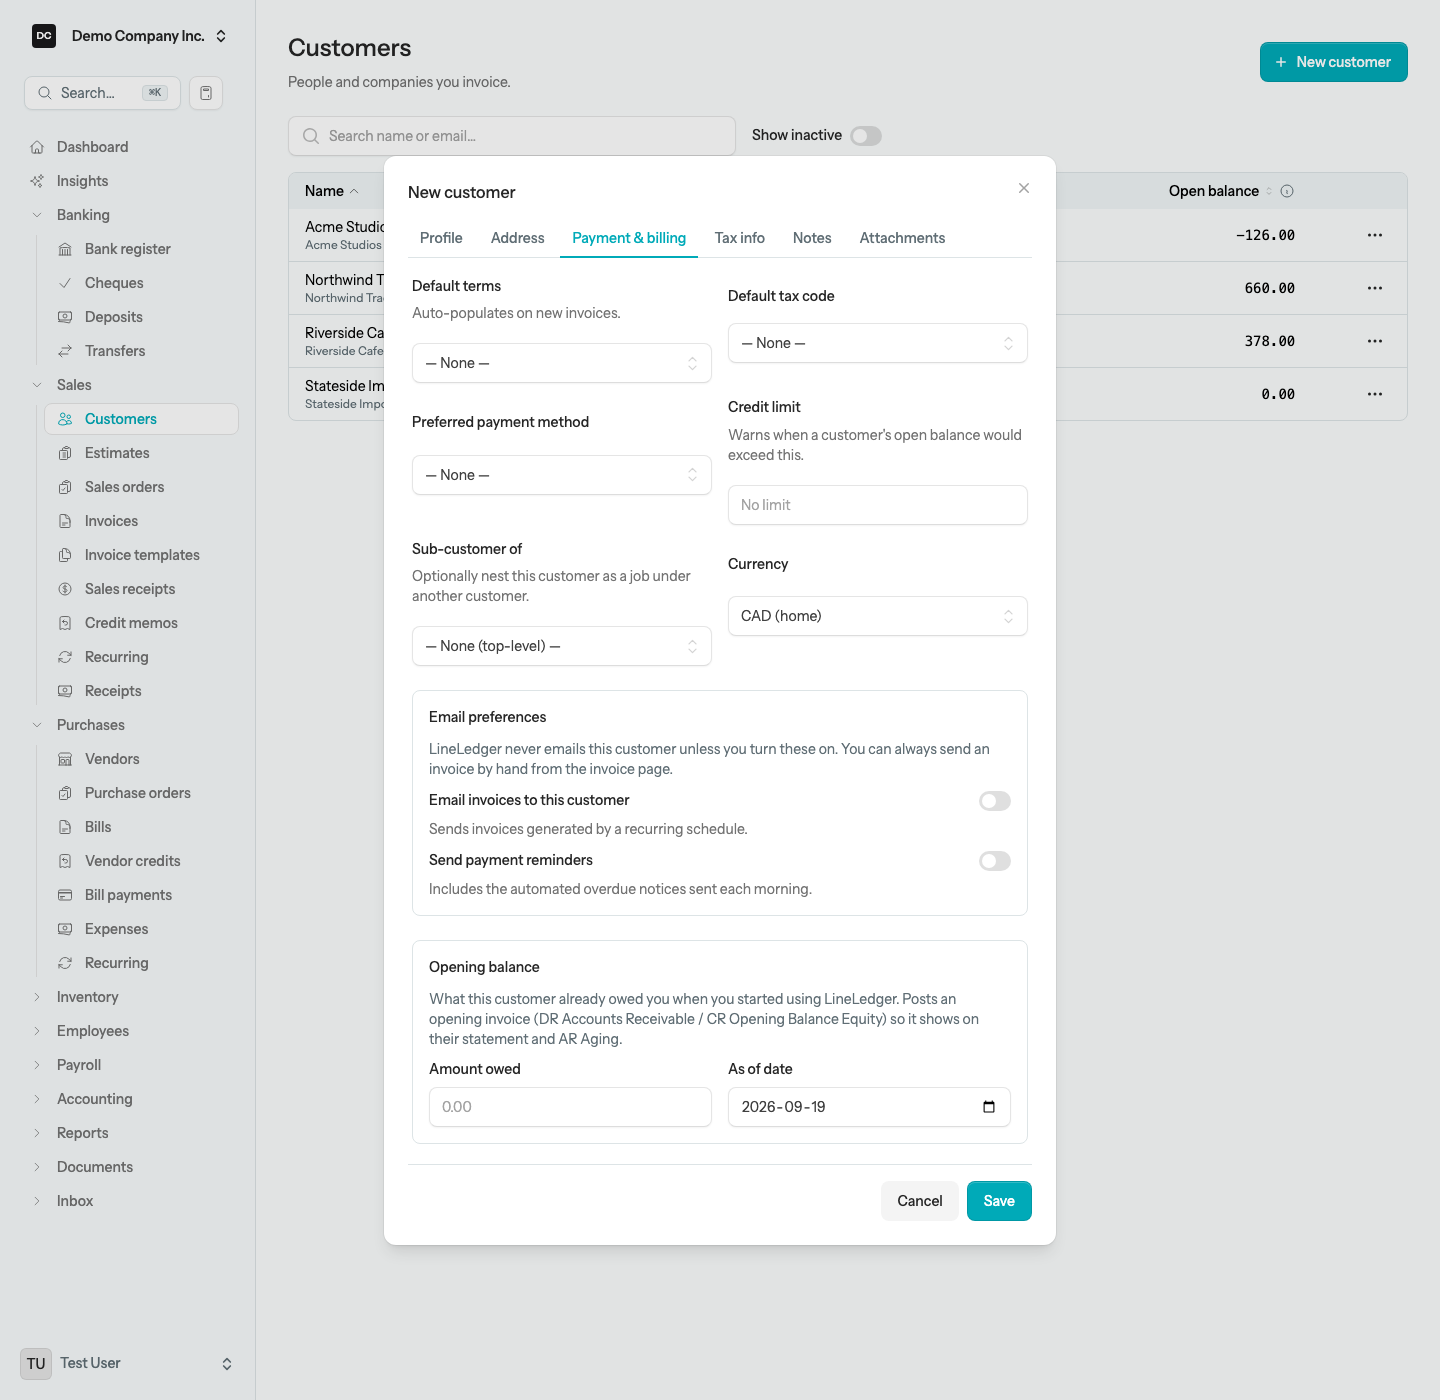Click the Save button

pyautogui.click(x=999, y=1201)
